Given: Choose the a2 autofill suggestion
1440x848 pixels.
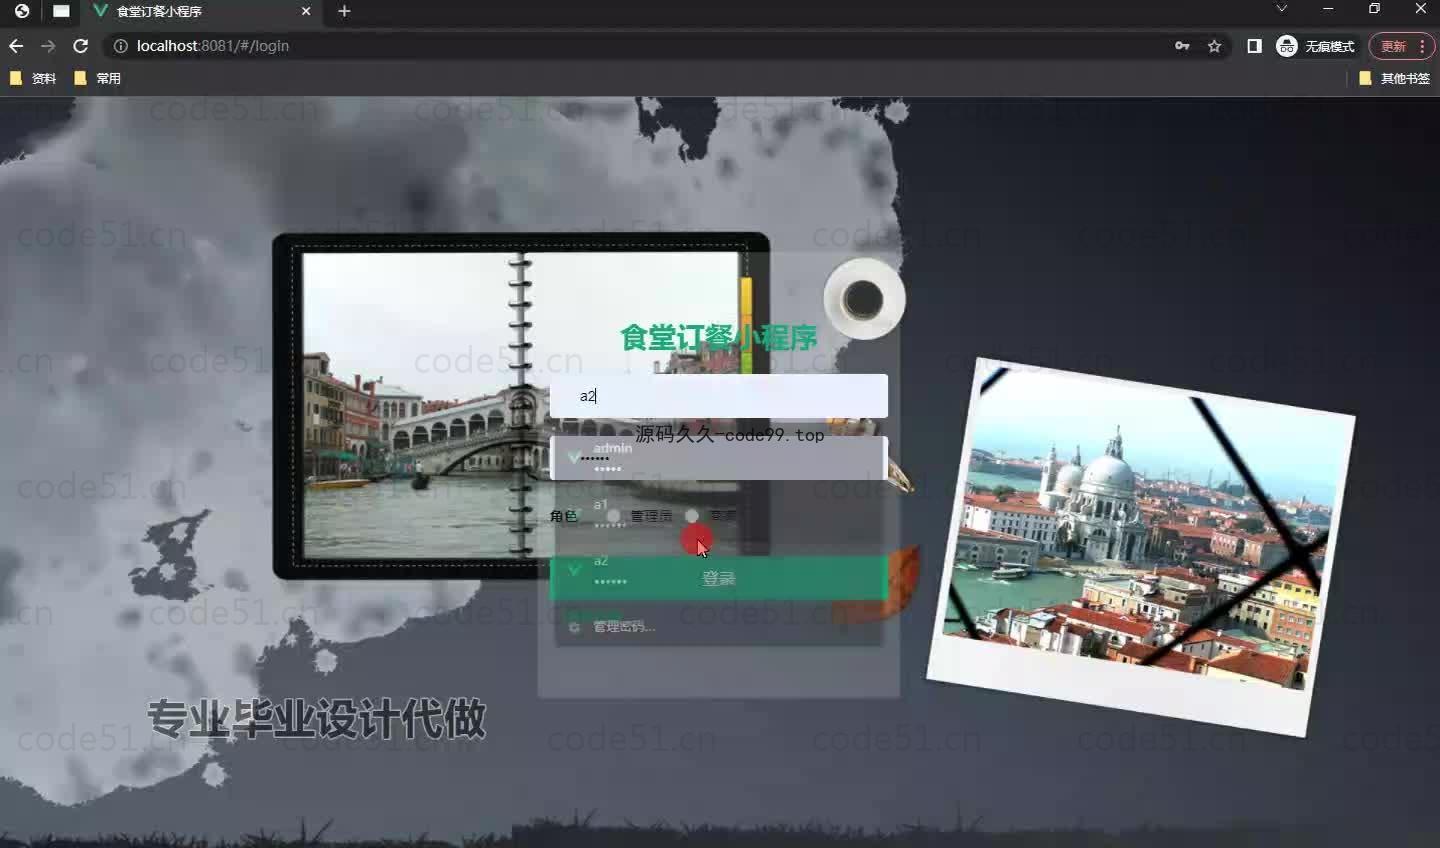Looking at the screenshot, I should [718, 571].
